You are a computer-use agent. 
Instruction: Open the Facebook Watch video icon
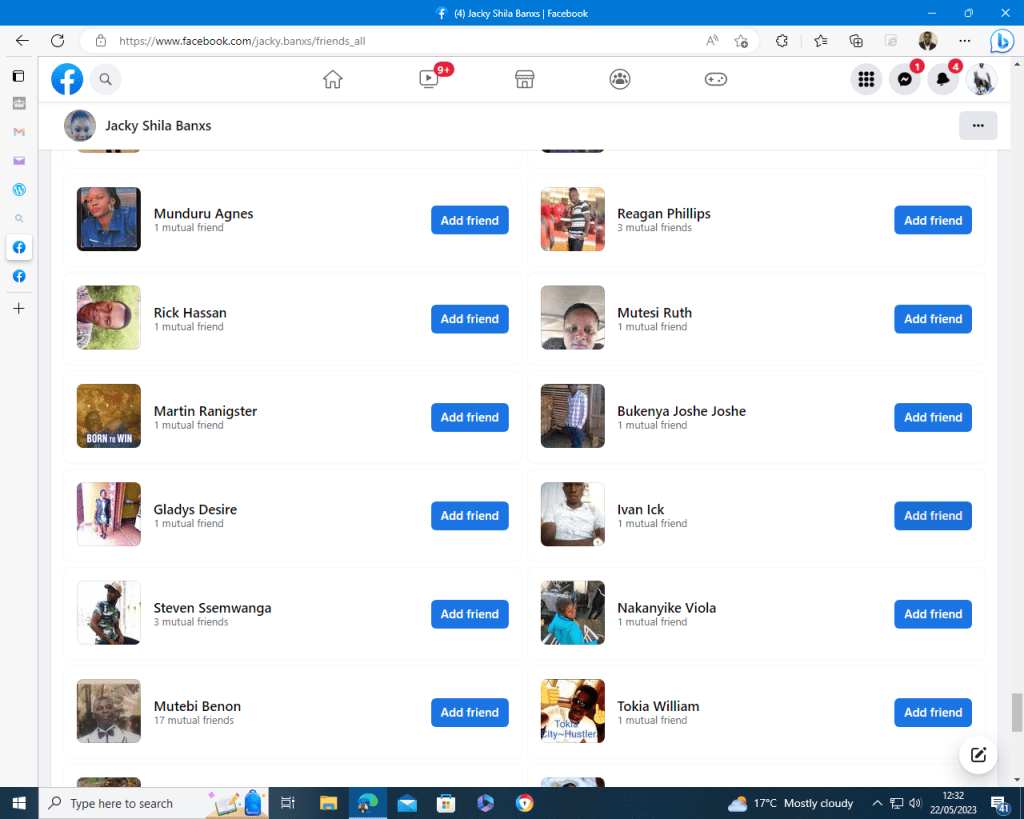pos(428,79)
